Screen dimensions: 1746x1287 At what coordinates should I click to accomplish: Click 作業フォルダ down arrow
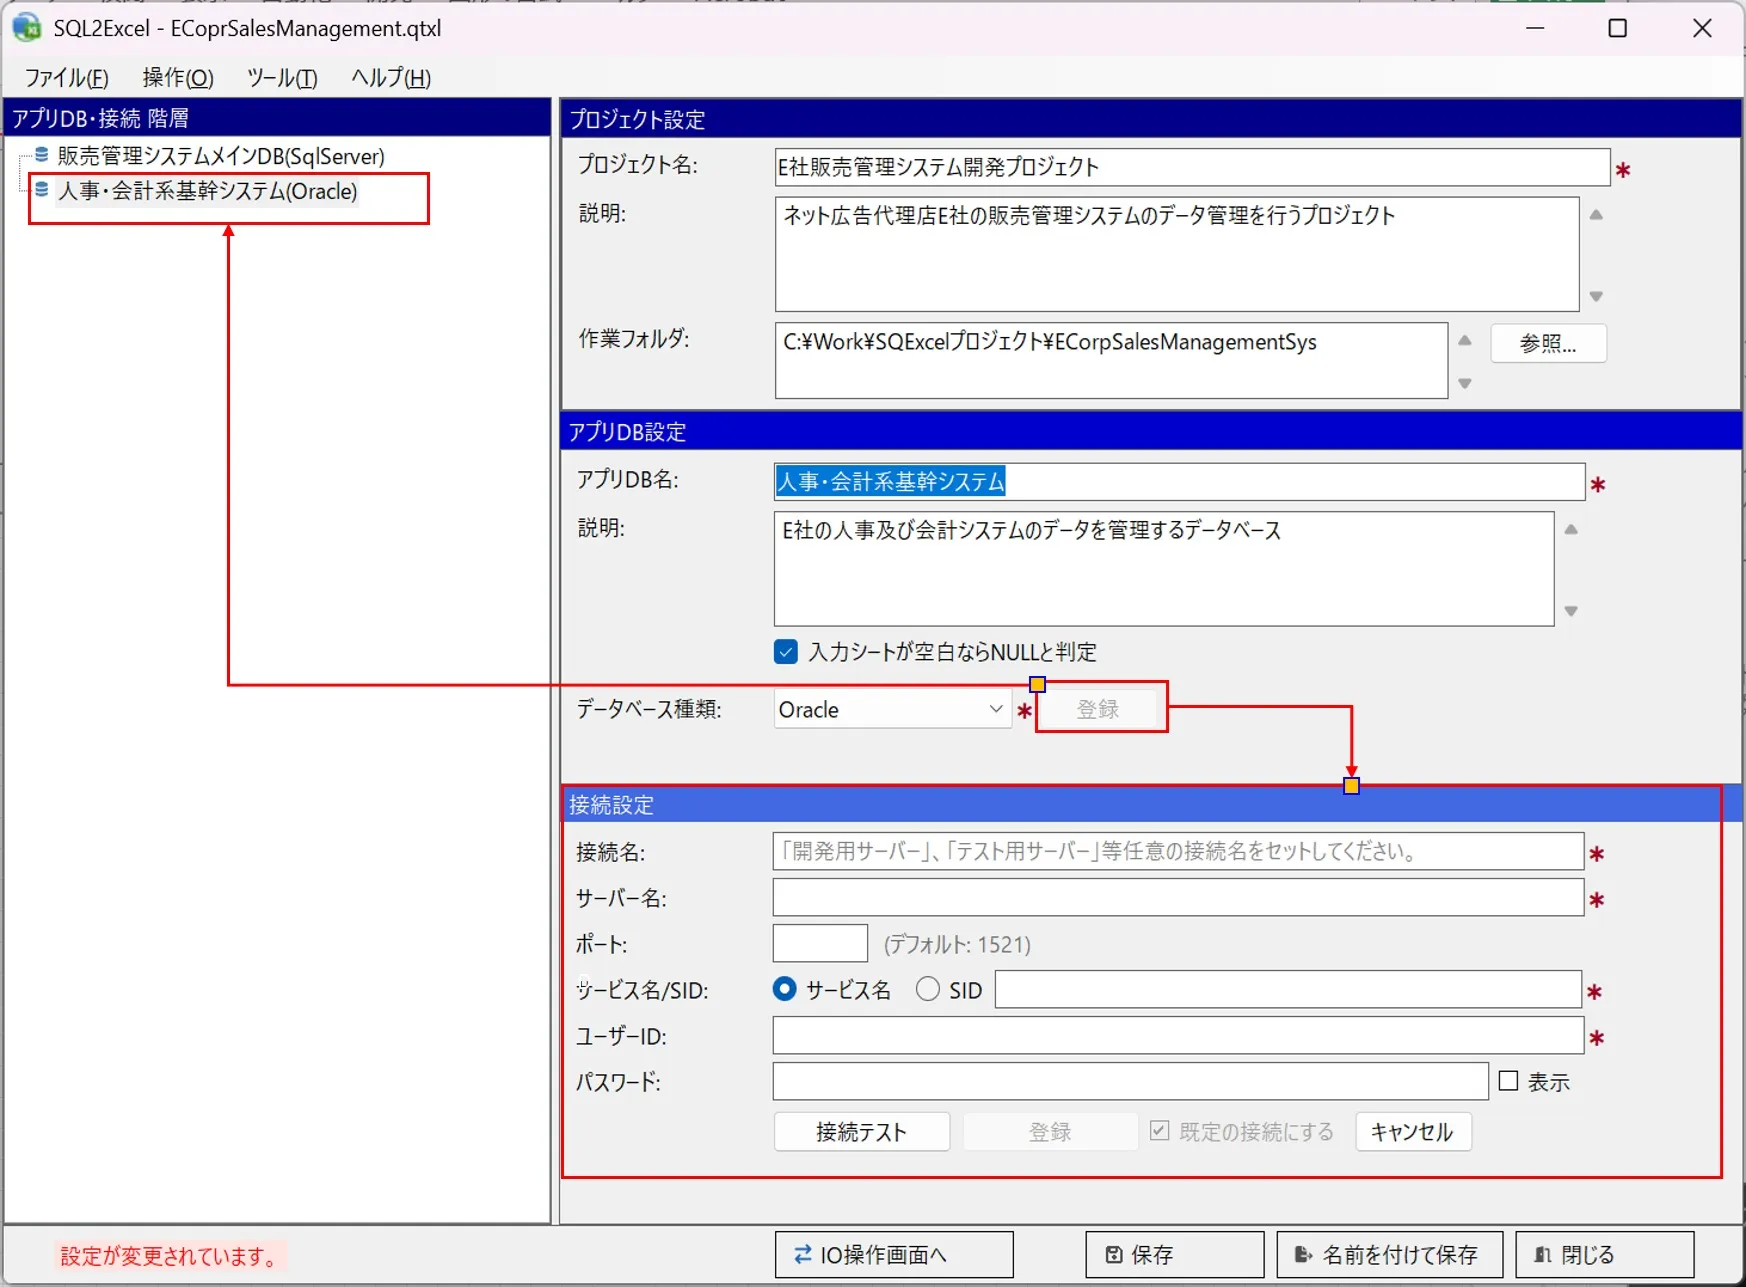click(1465, 383)
